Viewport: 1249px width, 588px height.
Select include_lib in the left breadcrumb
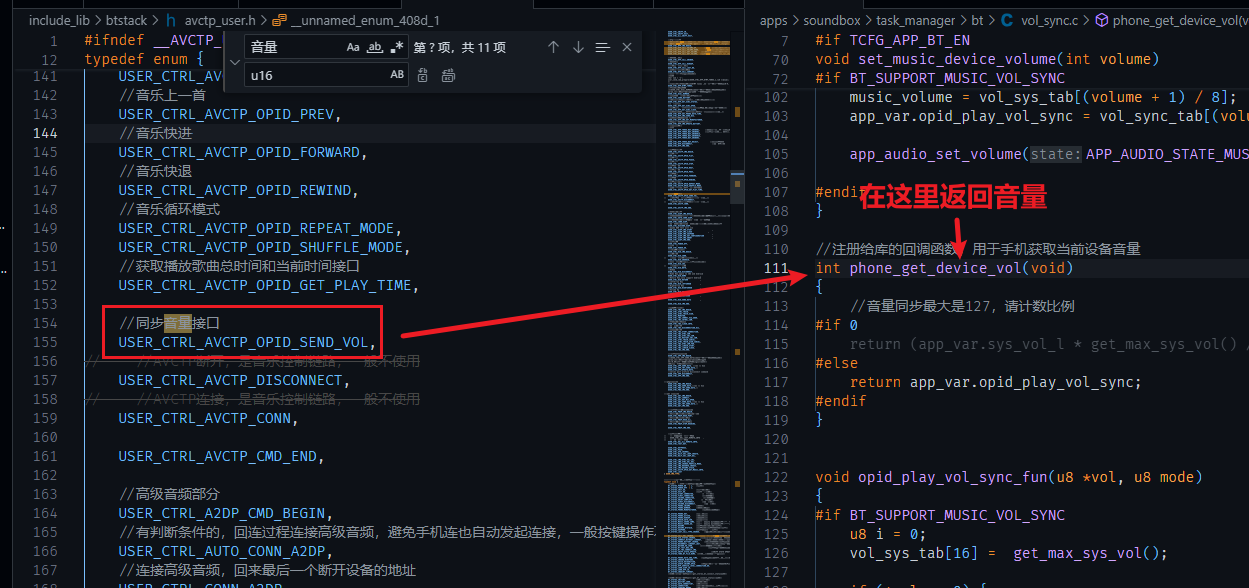tap(59, 20)
